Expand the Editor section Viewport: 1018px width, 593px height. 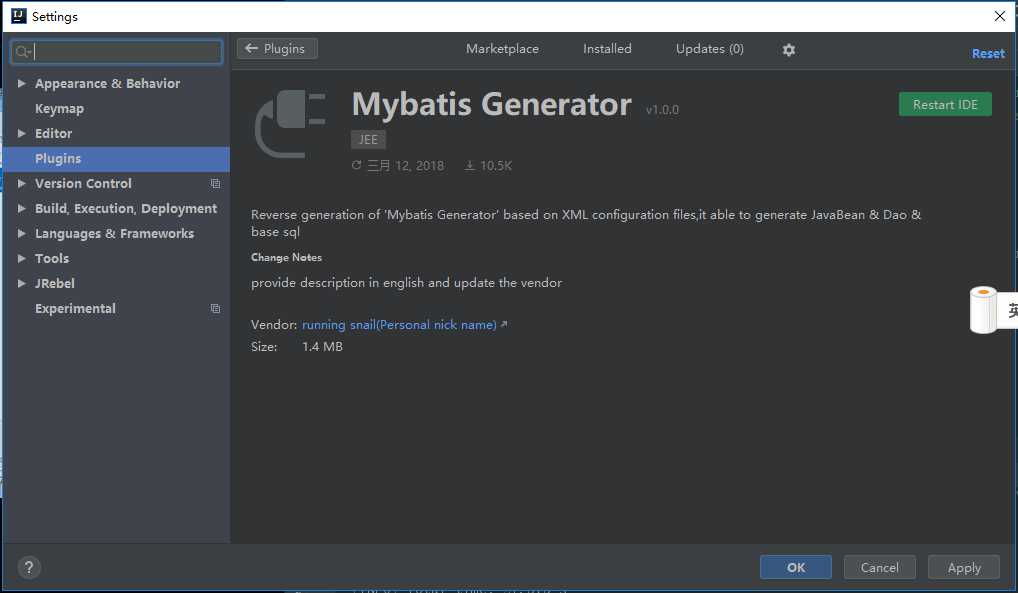point(21,133)
